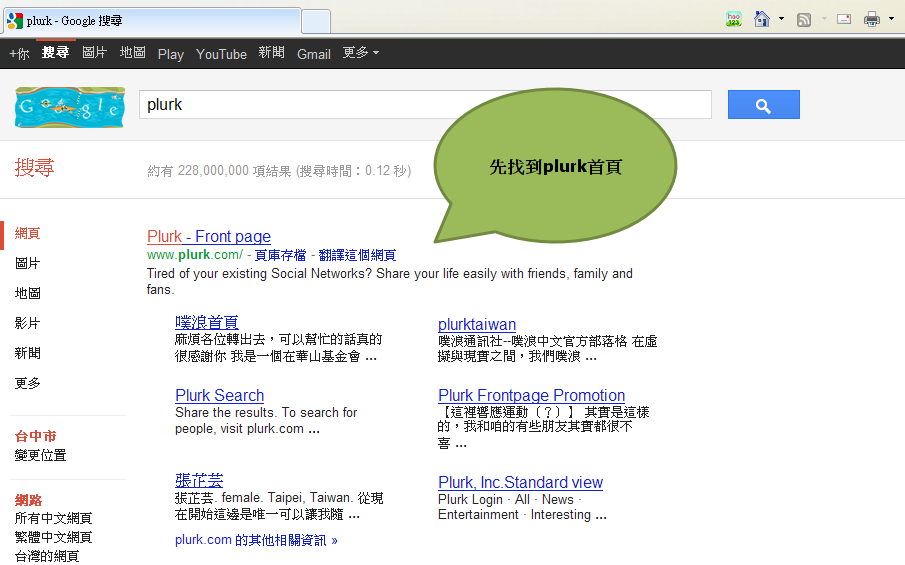Select 搜尋 in the Google top bar
Screen dimensions: 905x565
pyautogui.click(x=55, y=53)
